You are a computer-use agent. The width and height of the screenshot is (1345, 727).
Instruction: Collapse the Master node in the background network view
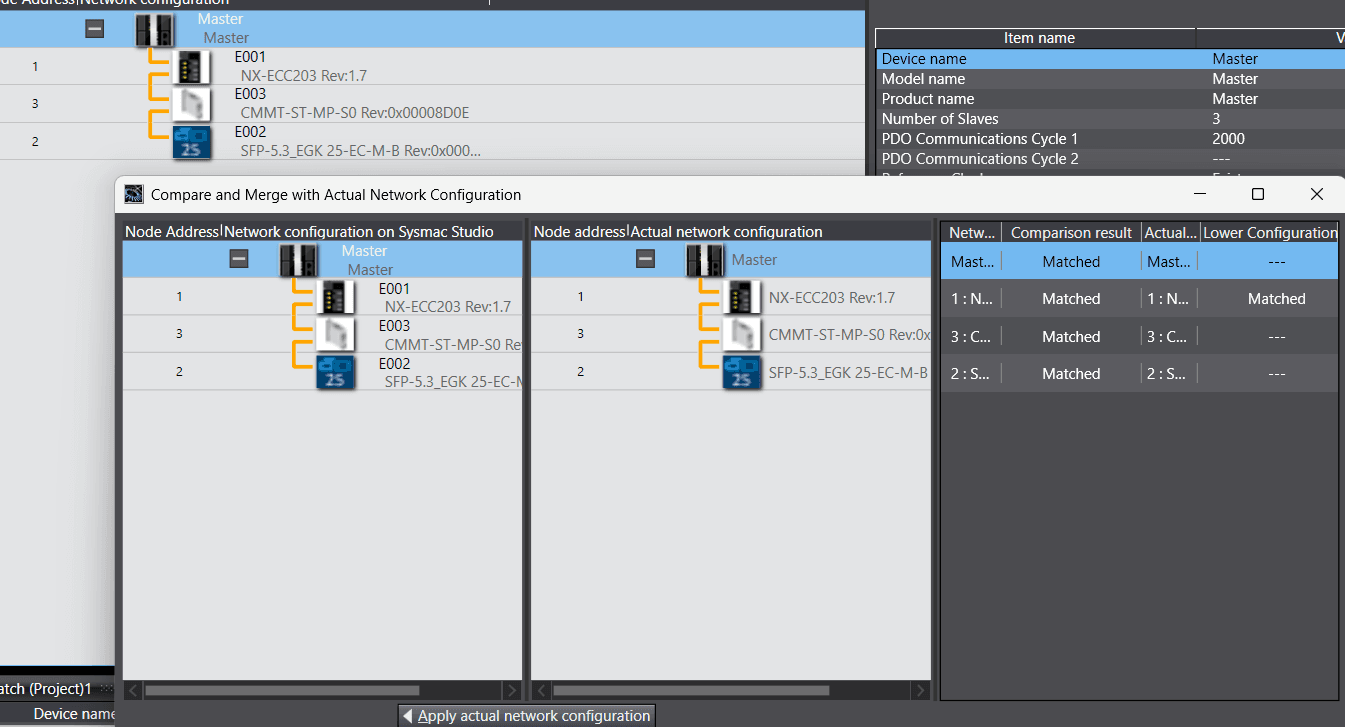[x=94, y=28]
